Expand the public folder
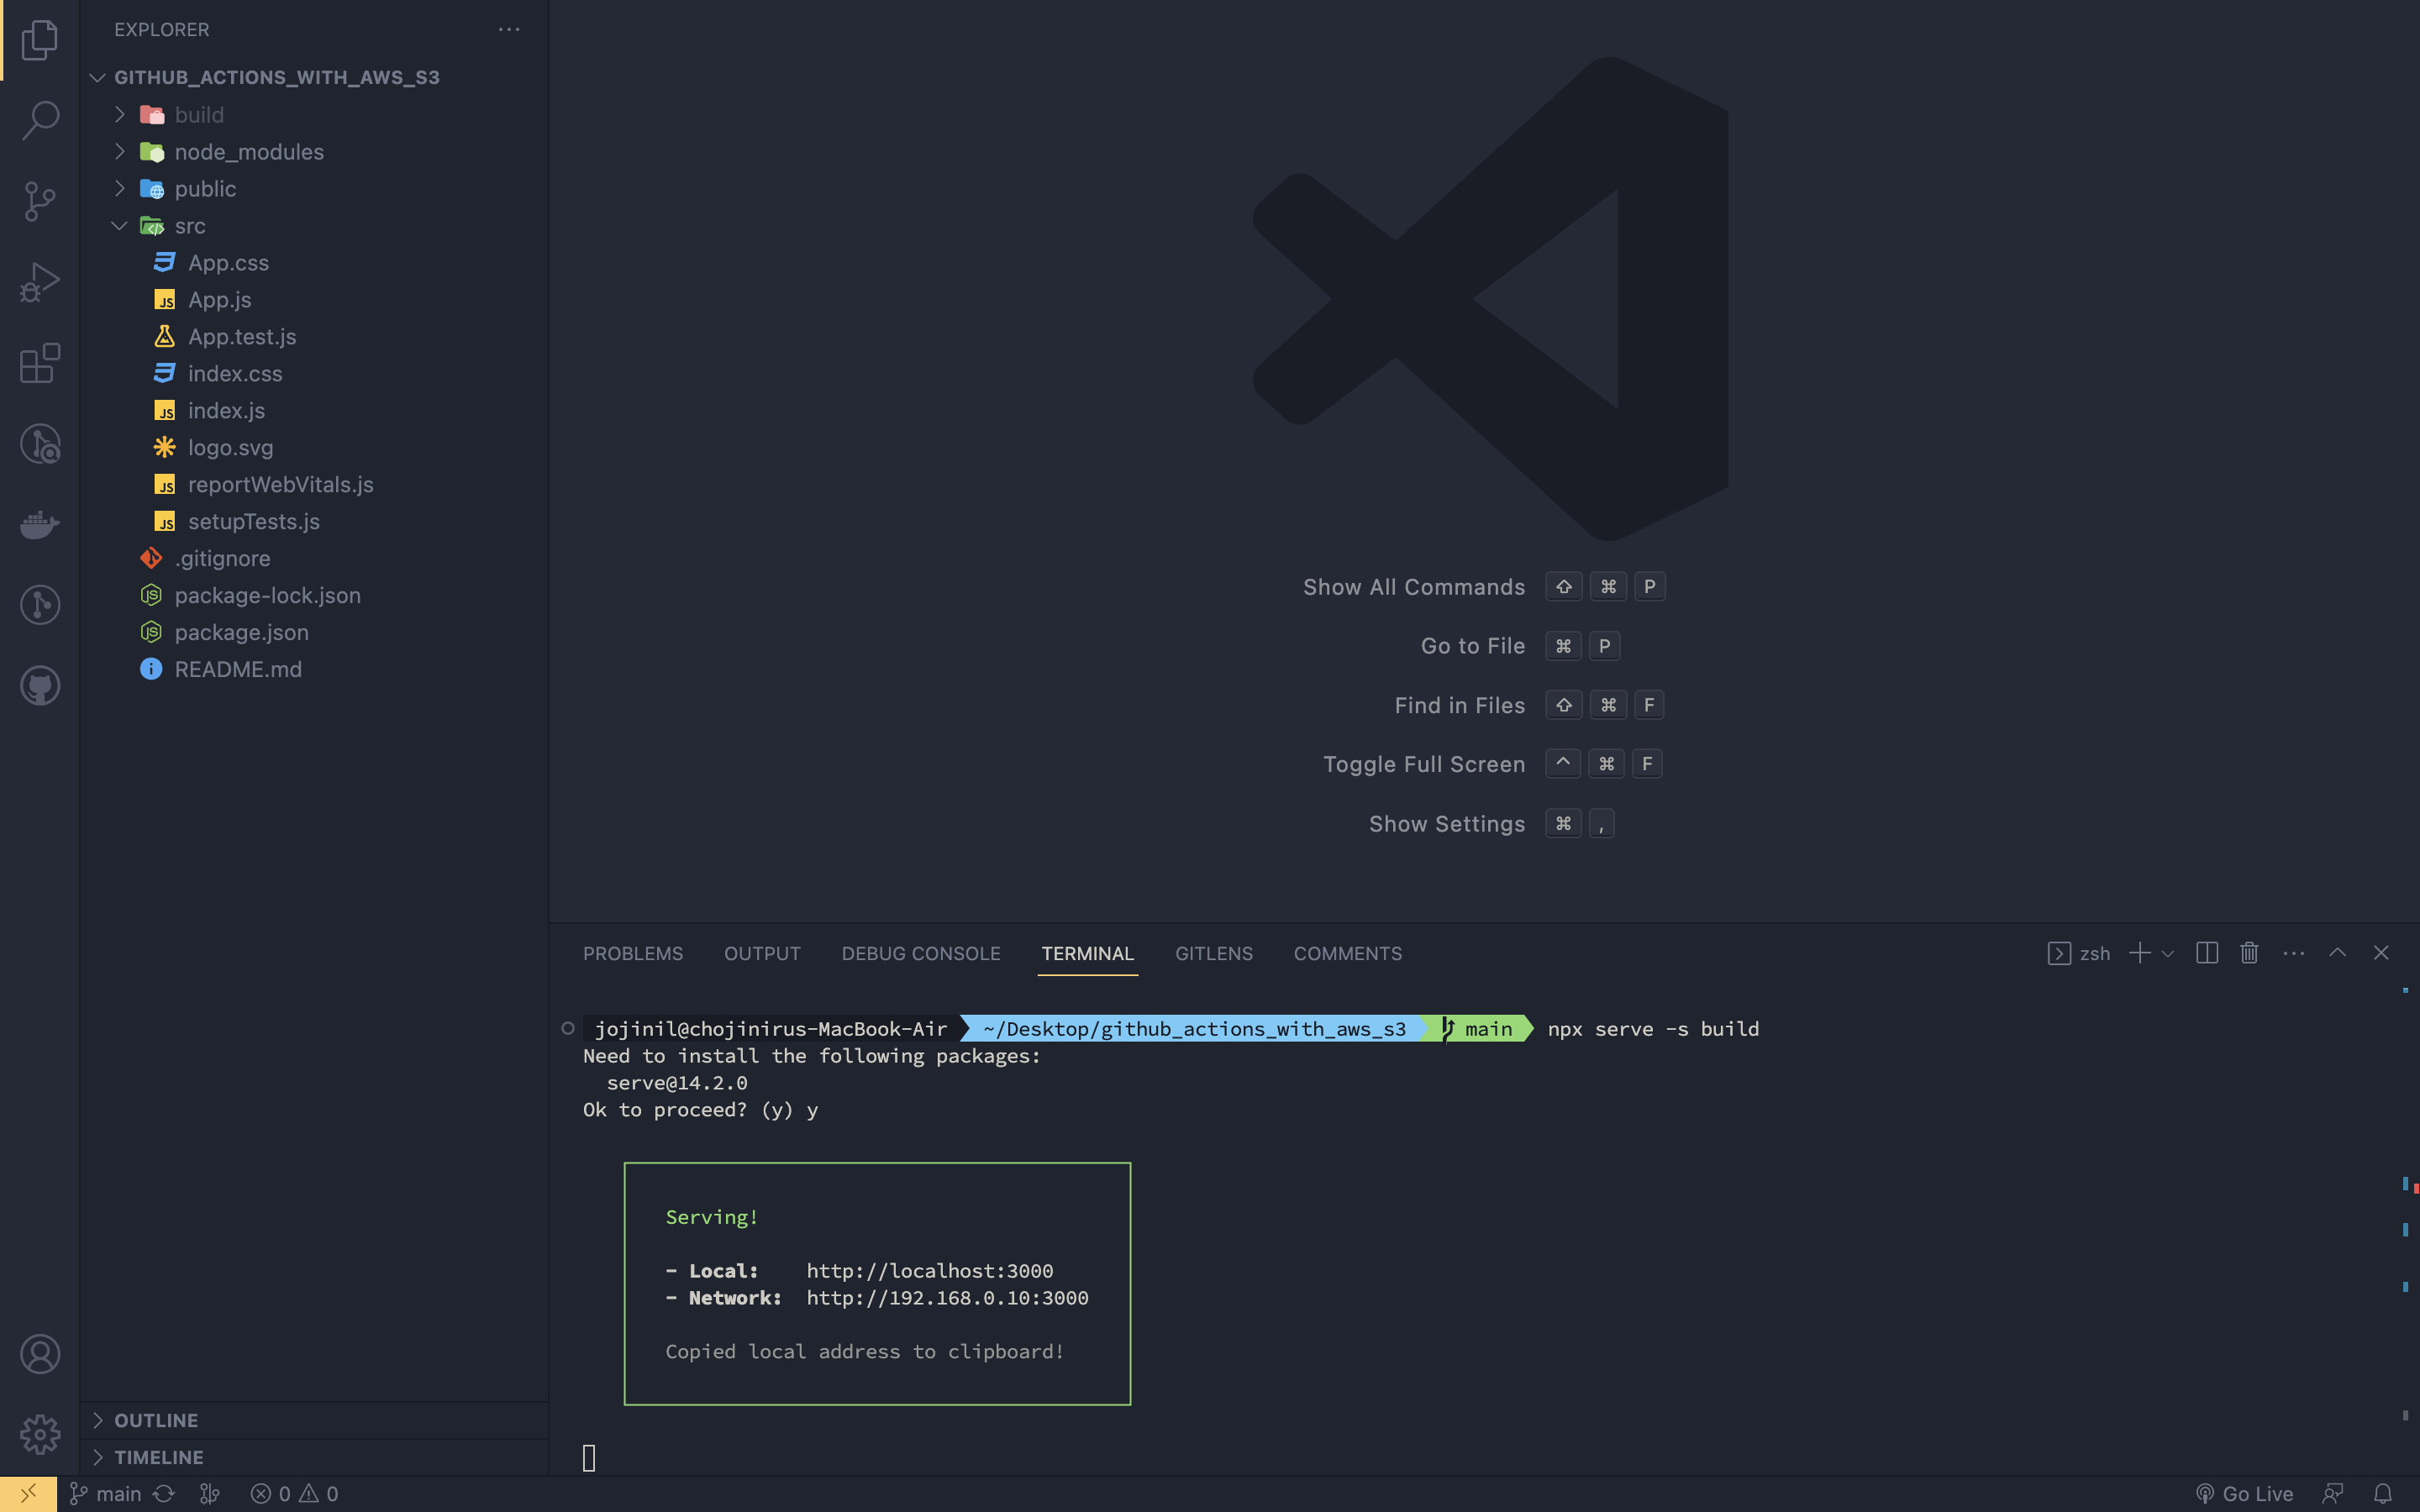Viewport: 2420px width, 1512px height. click(x=314, y=189)
